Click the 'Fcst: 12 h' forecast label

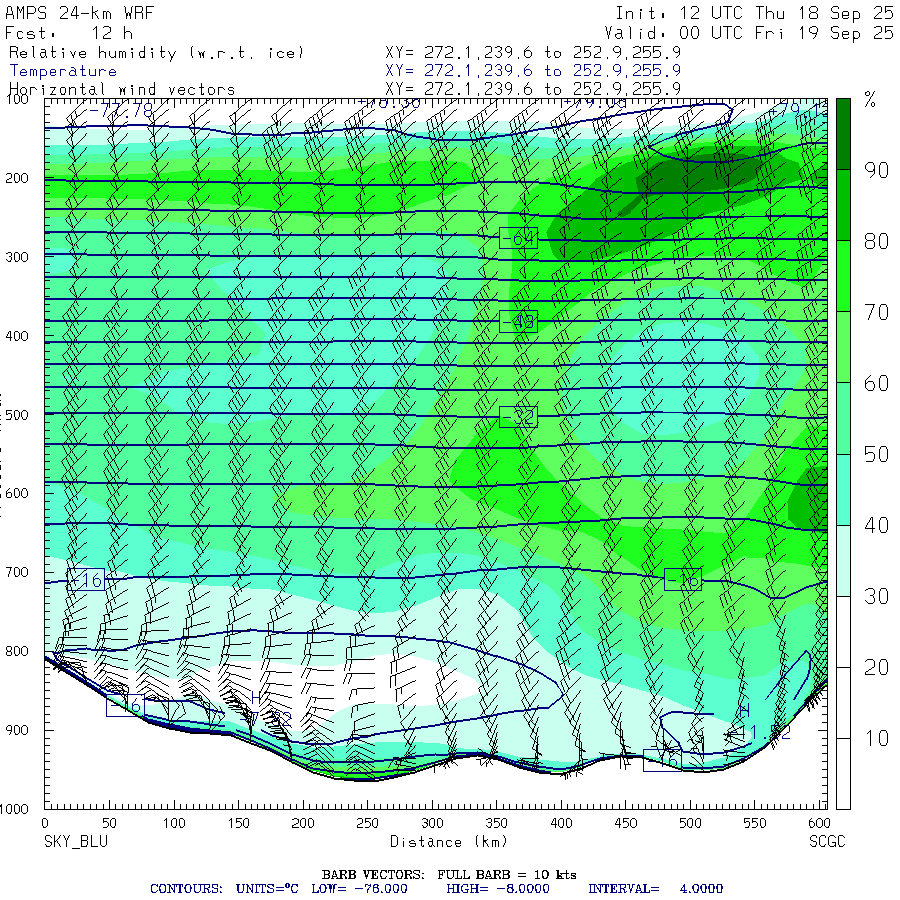pyautogui.click(x=68, y=33)
